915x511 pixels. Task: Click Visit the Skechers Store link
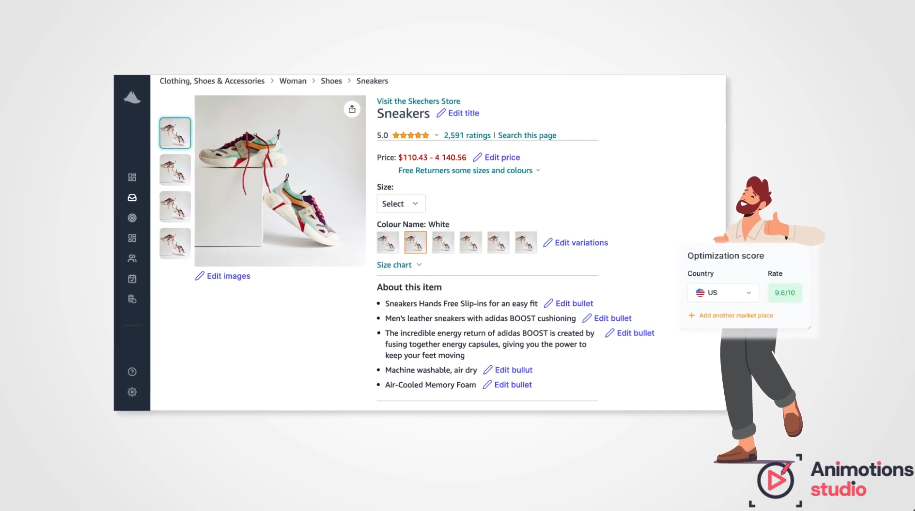(418, 101)
